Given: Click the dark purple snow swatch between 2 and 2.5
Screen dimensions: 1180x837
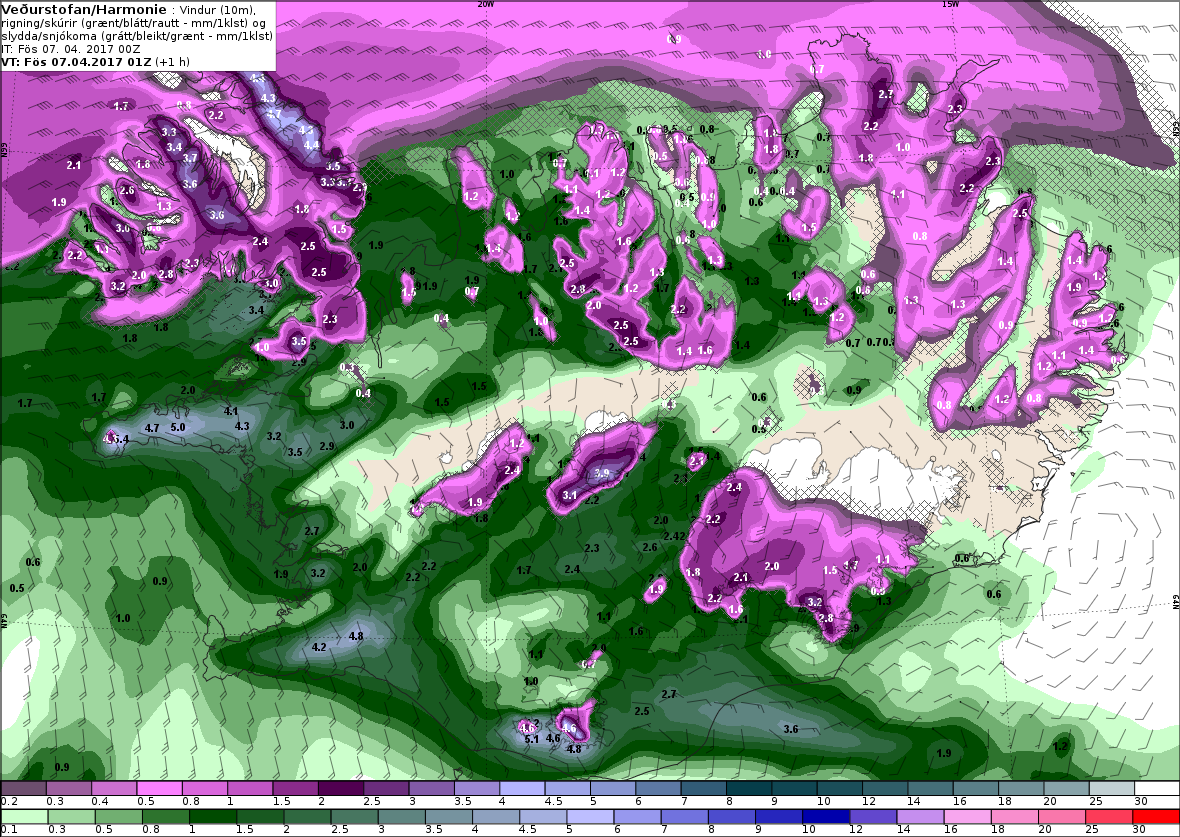Looking at the screenshot, I should pos(341,788).
